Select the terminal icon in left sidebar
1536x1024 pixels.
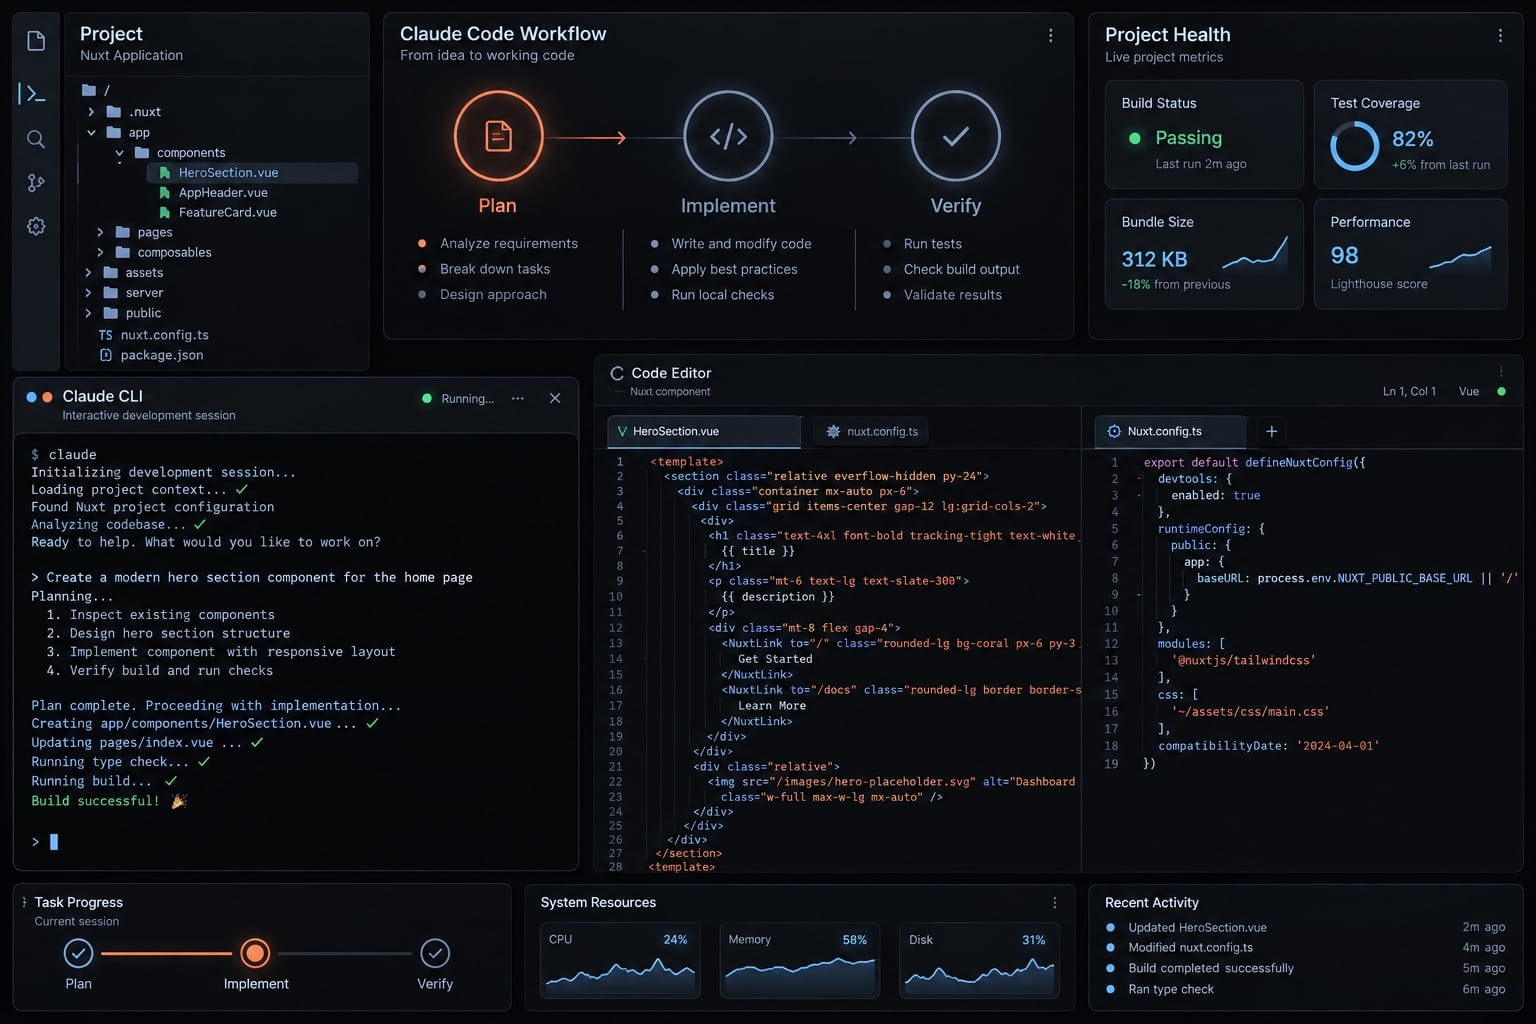[x=34, y=94]
